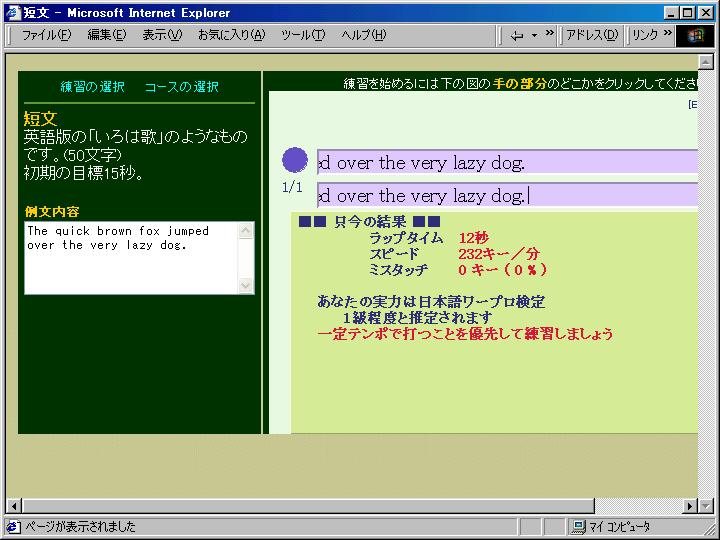
Task: Click the horizontal scrollbar right arrow
Action: click(x=691, y=505)
